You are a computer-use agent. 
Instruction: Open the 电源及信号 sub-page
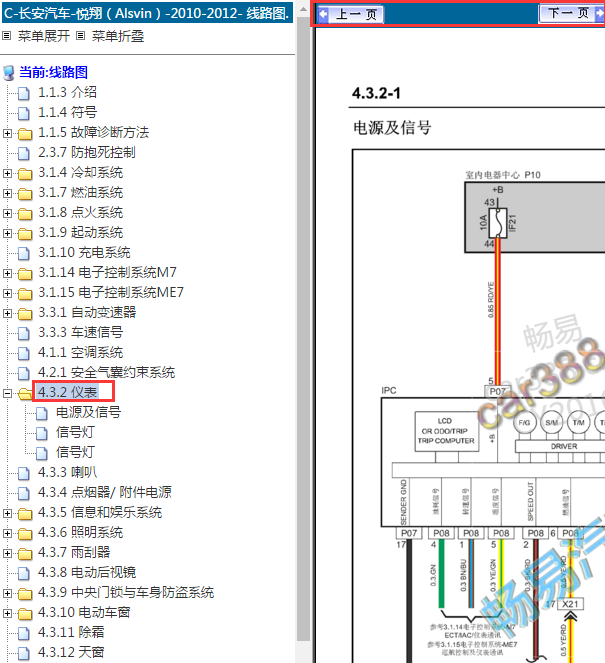point(88,412)
